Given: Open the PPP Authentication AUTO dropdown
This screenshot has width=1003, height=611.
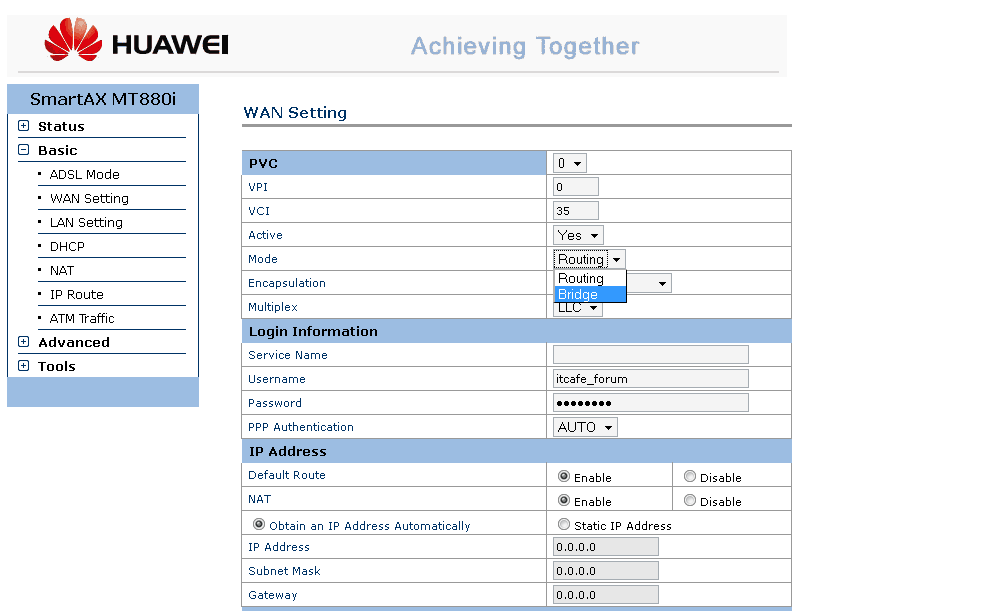Looking at the screenshot, I should [x=586, y=427].
